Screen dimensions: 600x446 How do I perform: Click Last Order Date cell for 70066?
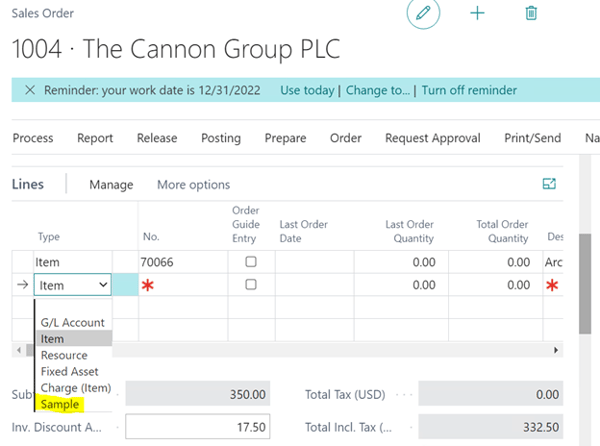pos(315,262)
